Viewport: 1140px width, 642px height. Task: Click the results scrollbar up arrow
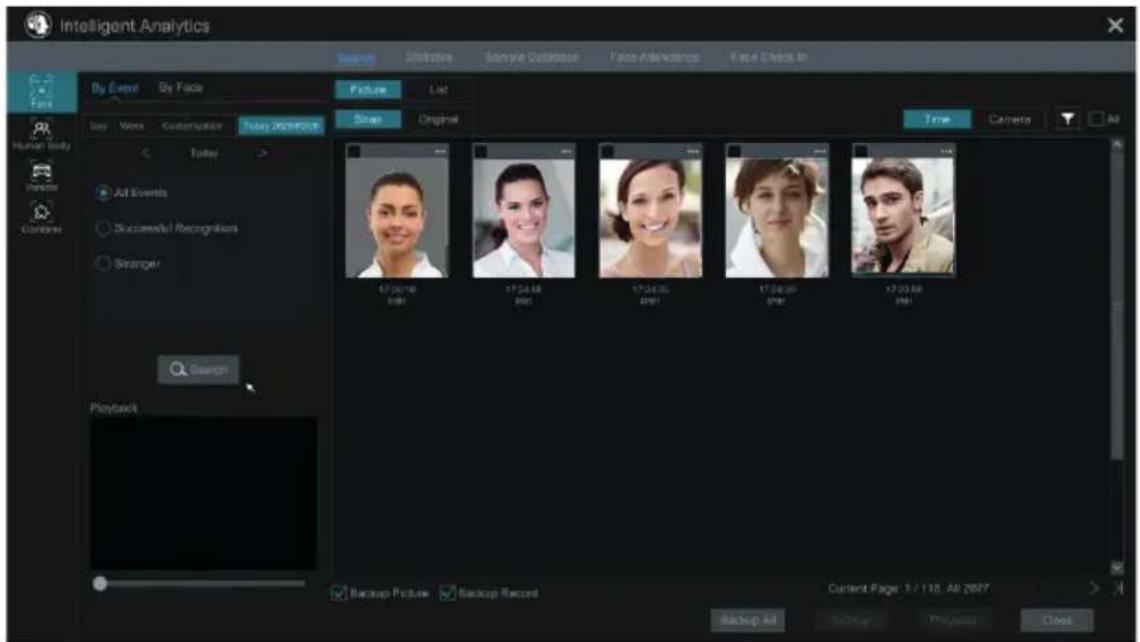tap(1117, 145)
